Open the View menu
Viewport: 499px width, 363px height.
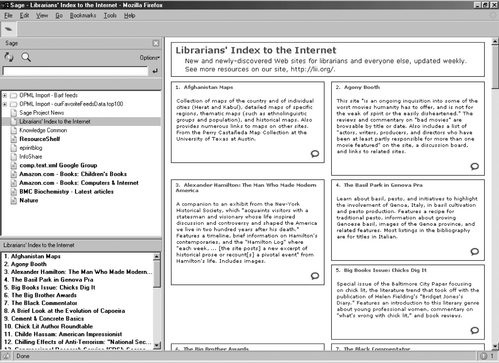(42, 15)
